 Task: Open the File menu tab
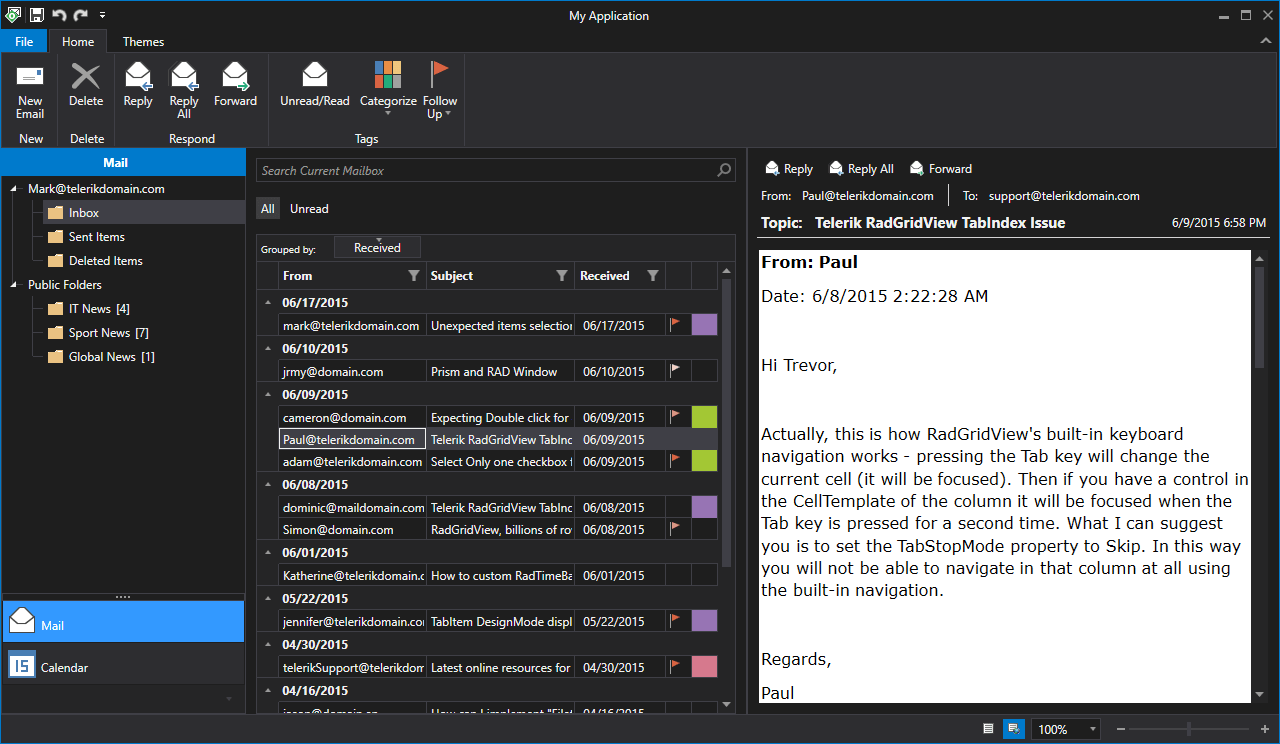tap(24, 42)
